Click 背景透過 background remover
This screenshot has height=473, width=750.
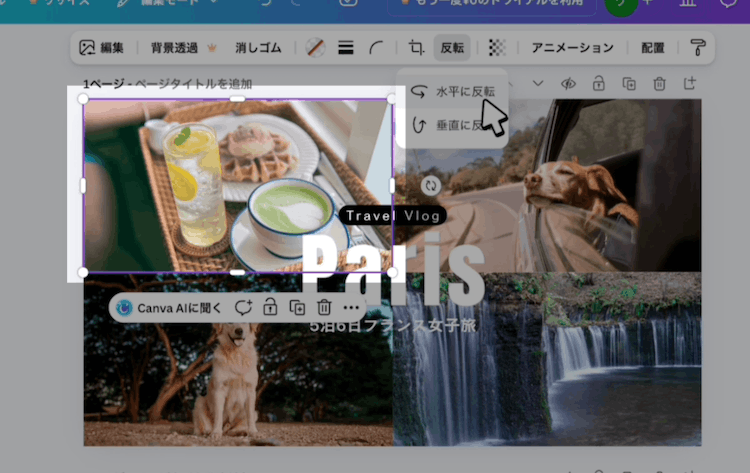pyautogui.click(x=183, y=48)
